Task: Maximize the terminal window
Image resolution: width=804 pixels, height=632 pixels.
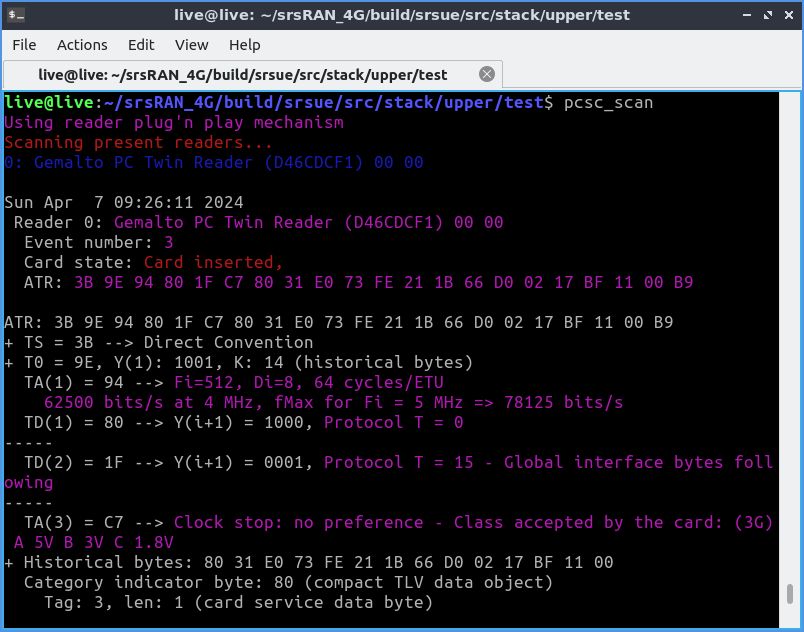Action: (x=768, y=15)
